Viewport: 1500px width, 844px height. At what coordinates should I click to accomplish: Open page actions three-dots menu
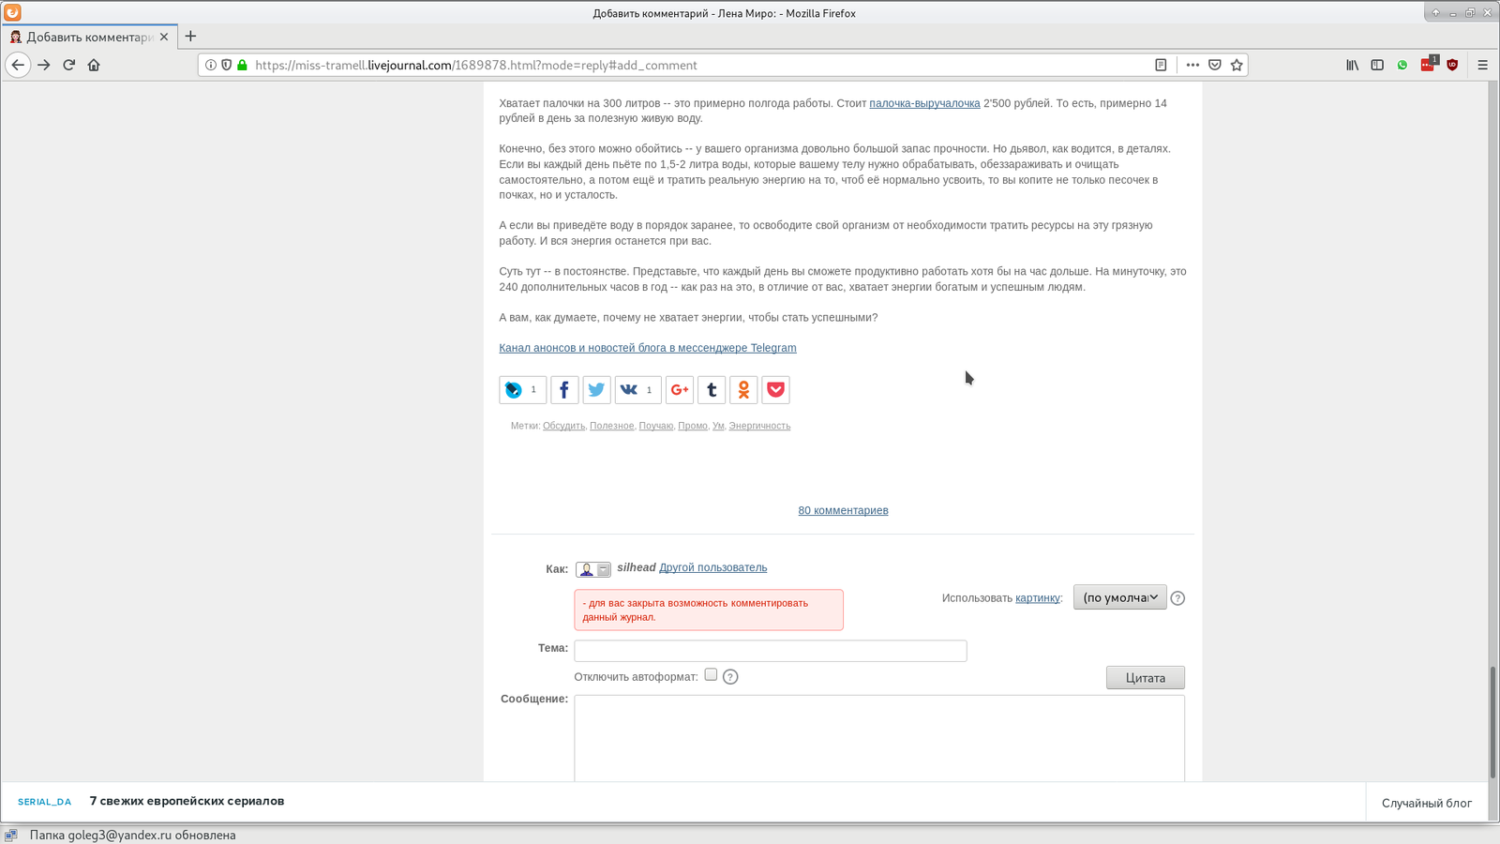tap(1192, 65)
